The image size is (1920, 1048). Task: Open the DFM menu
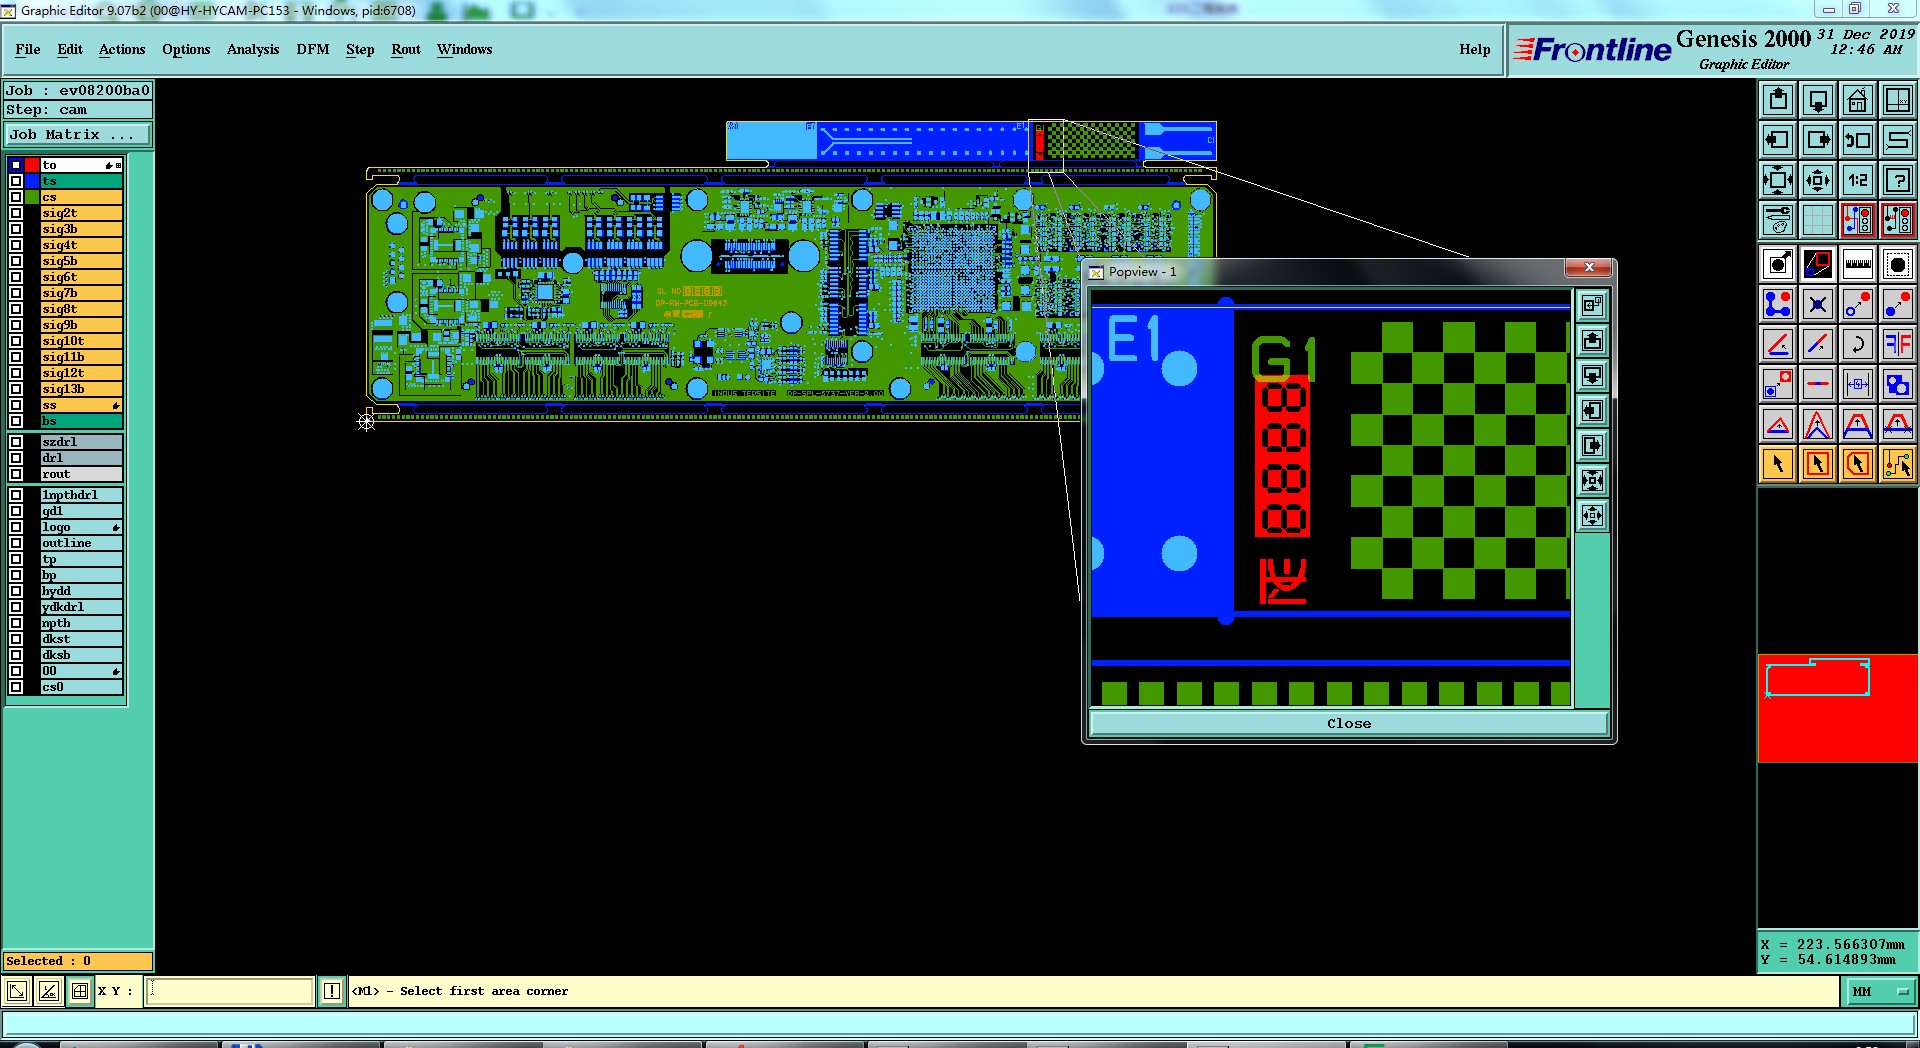tap(312, 49)
